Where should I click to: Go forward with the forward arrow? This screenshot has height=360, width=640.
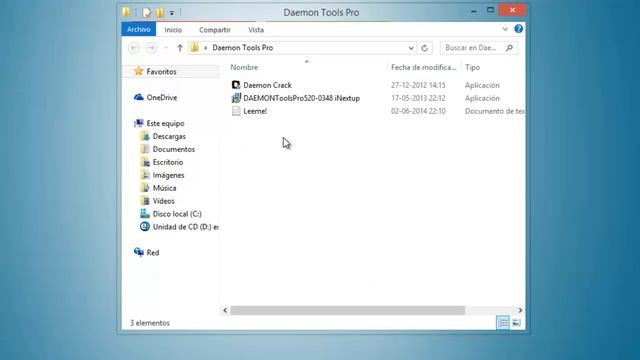[151, 48]
